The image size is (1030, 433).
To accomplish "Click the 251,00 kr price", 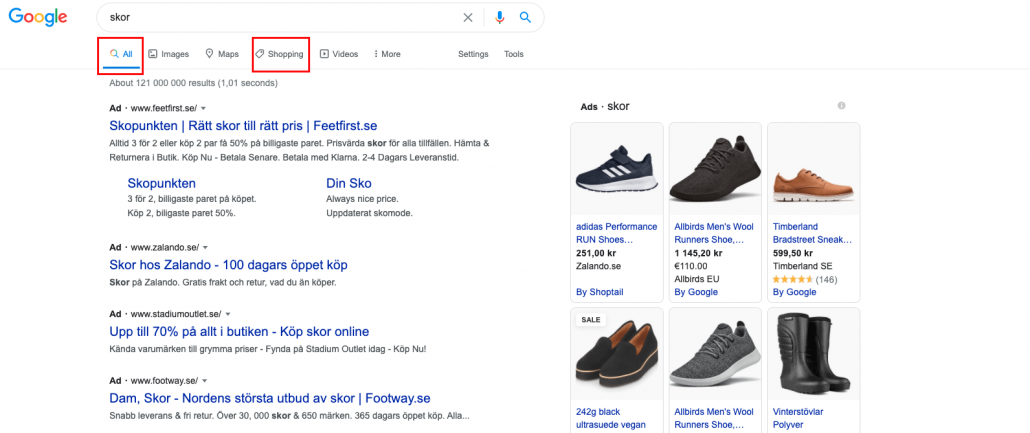I will 595,253.
